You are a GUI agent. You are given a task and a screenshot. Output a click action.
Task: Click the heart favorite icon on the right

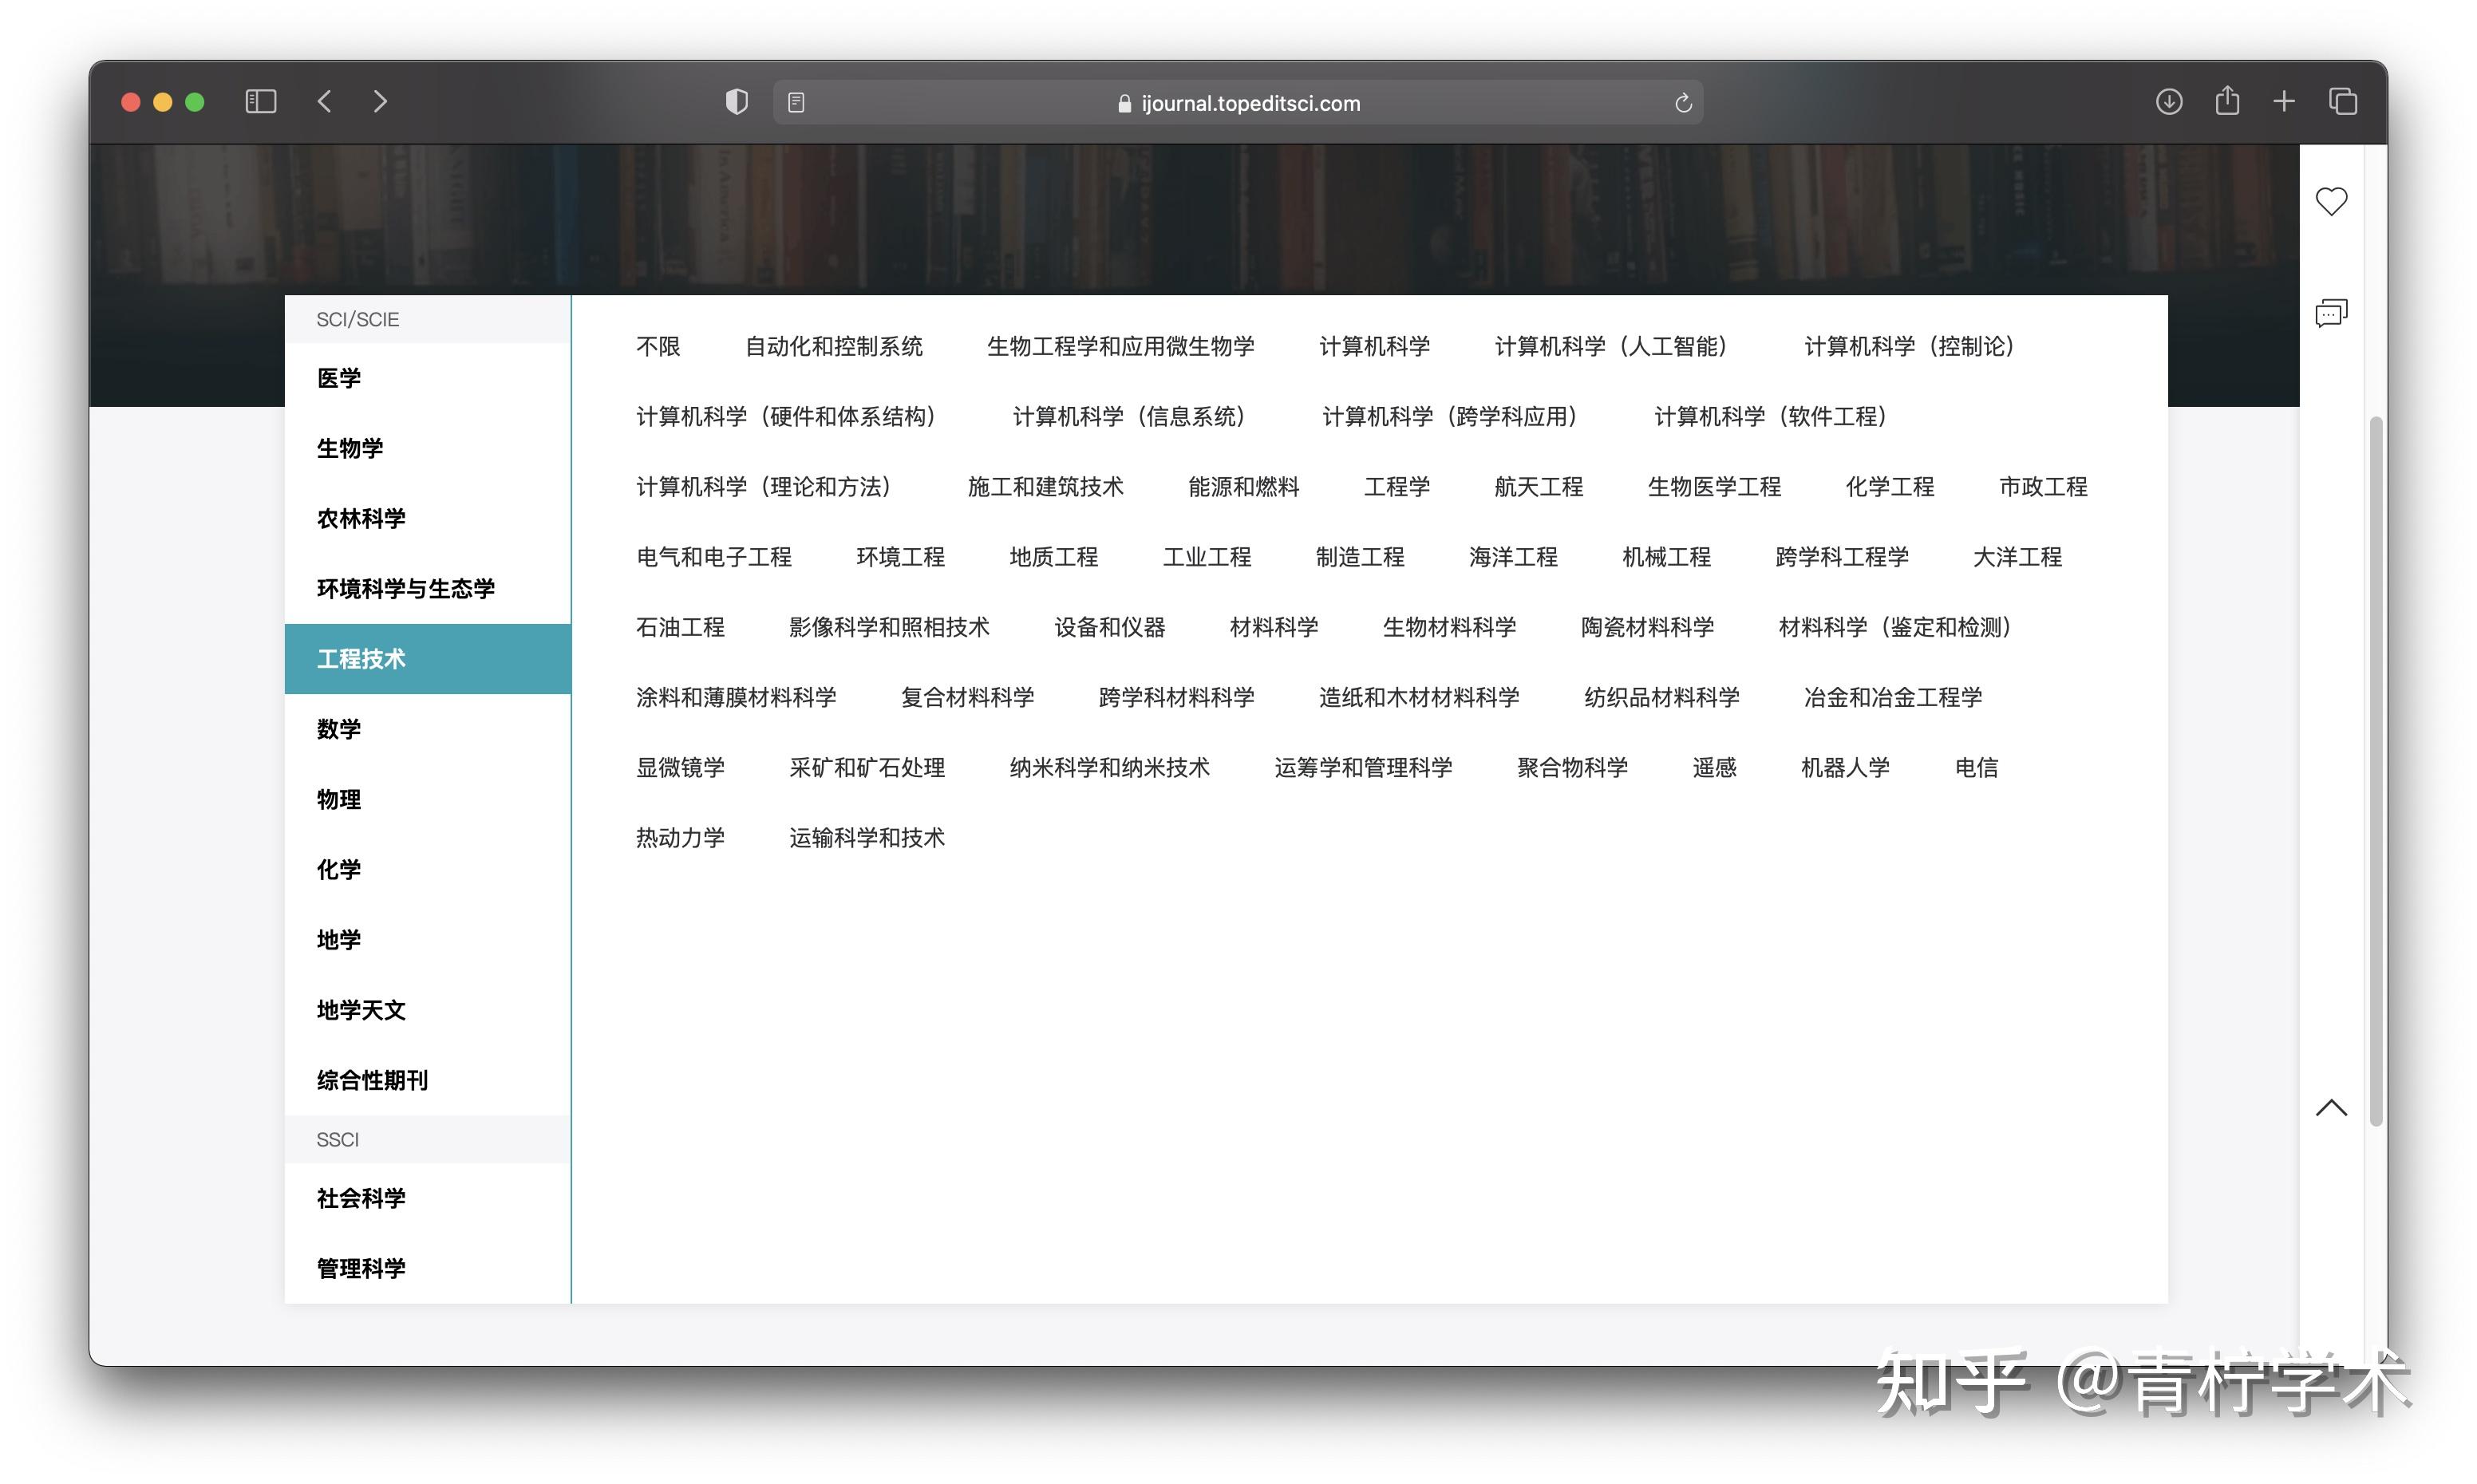tap(2332, 201)
